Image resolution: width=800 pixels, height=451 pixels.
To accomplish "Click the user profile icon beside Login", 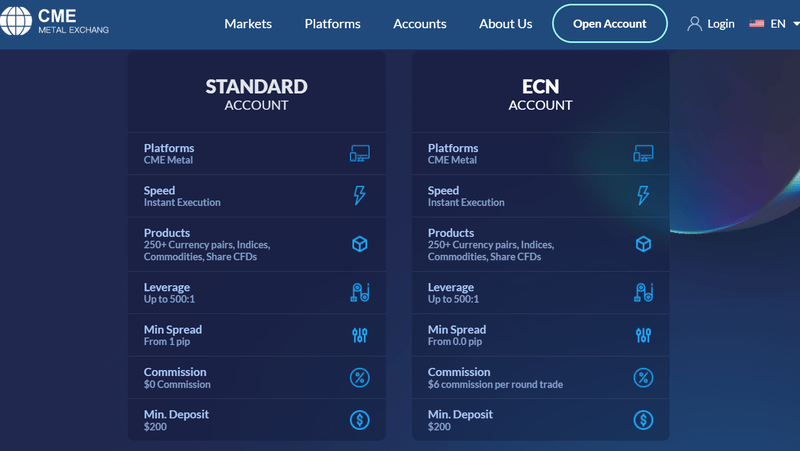I will click(694, 23).
